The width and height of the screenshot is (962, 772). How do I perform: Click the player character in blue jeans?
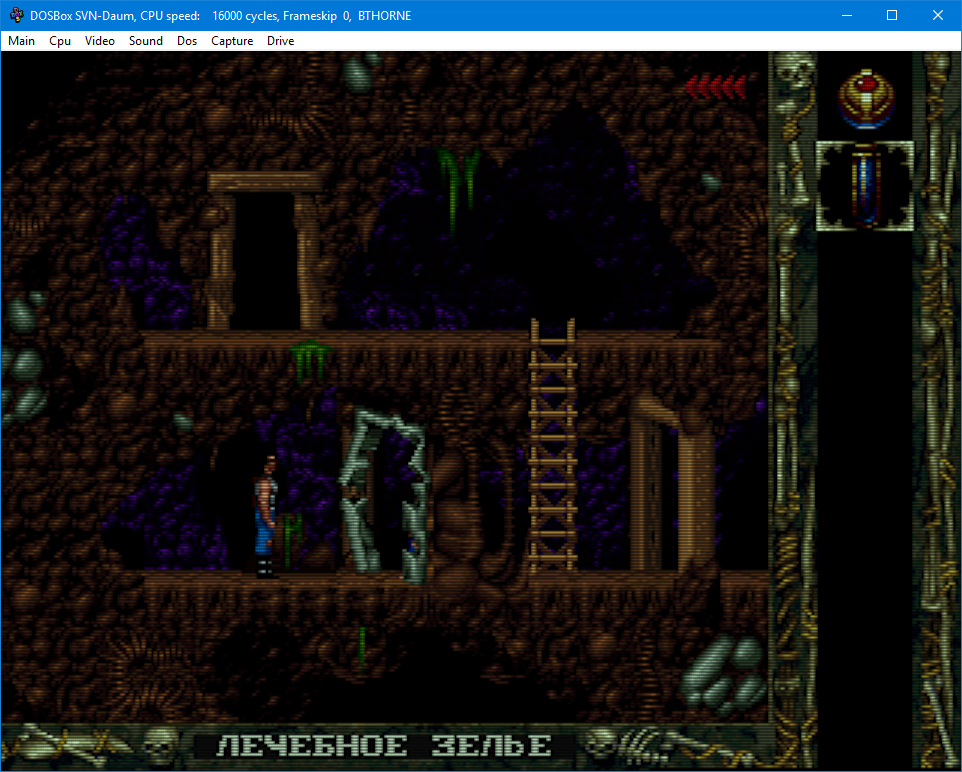(x=266, y=517)
